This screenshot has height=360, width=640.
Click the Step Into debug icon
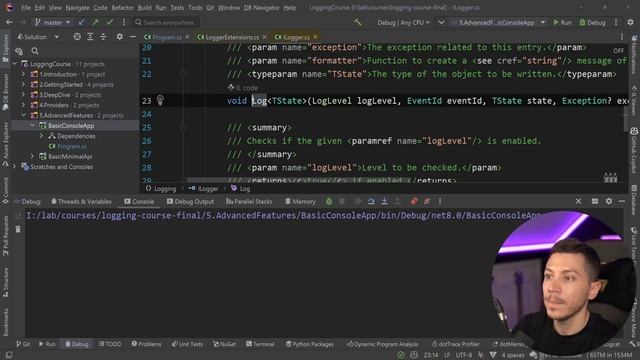(x=384, y=201)
